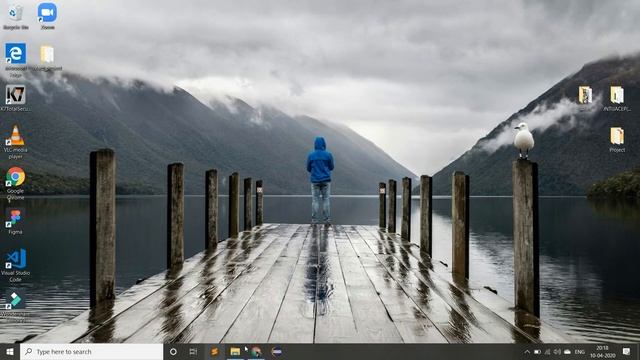
Task: Open Cortana from the taskbar
Action: 173,351
